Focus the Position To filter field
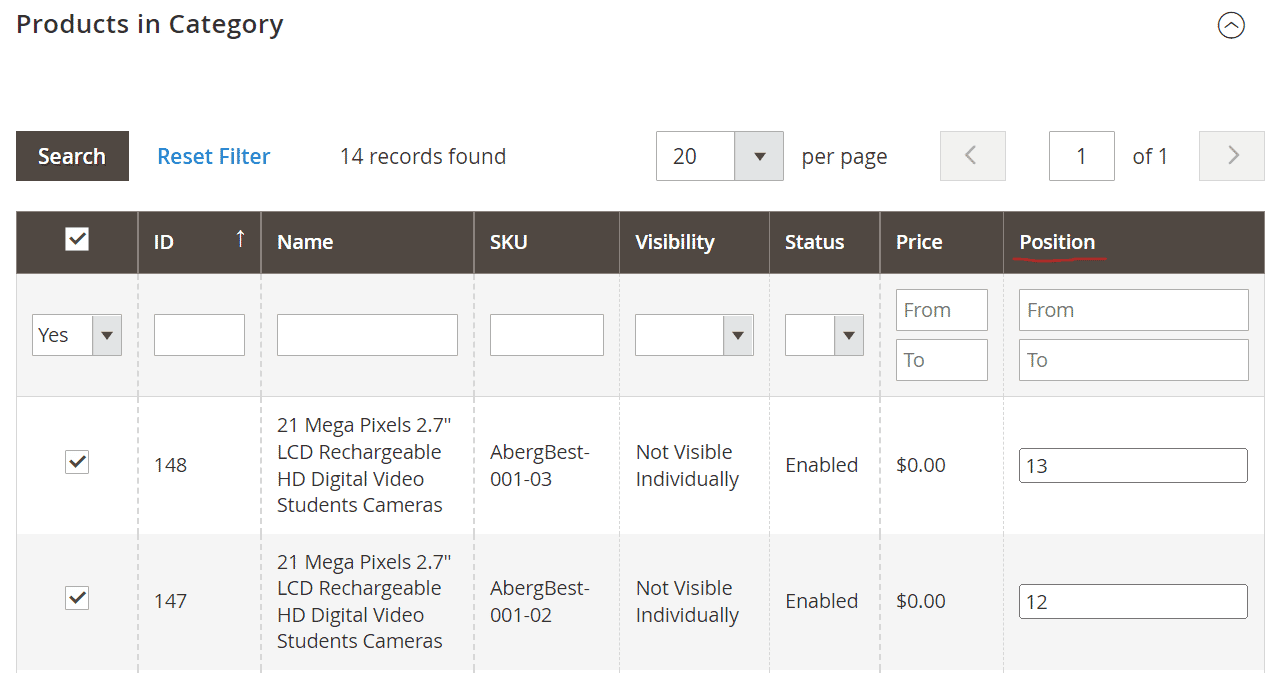The image size is (1273, 673). point(1133,360)
